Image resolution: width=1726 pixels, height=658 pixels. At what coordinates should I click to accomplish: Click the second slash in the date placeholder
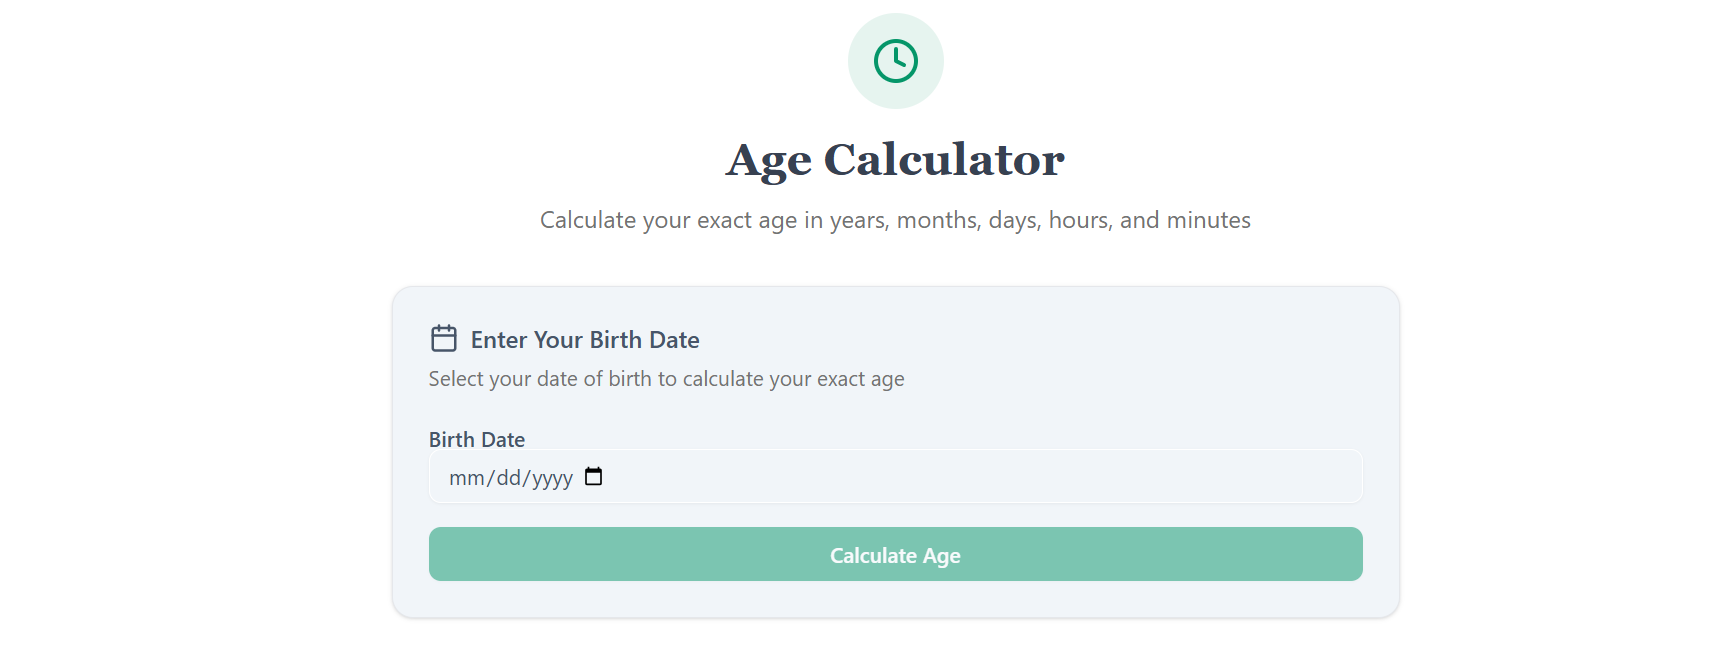(526, 478)
